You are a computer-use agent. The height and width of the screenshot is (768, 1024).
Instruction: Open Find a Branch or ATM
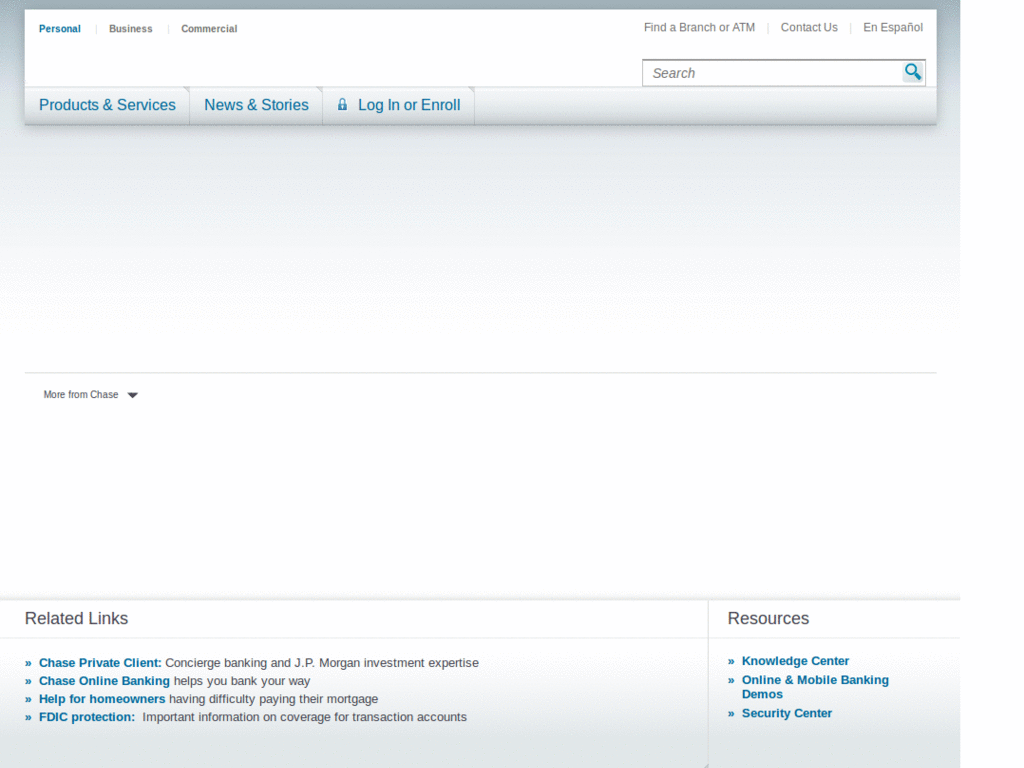[x=699, y=27]
